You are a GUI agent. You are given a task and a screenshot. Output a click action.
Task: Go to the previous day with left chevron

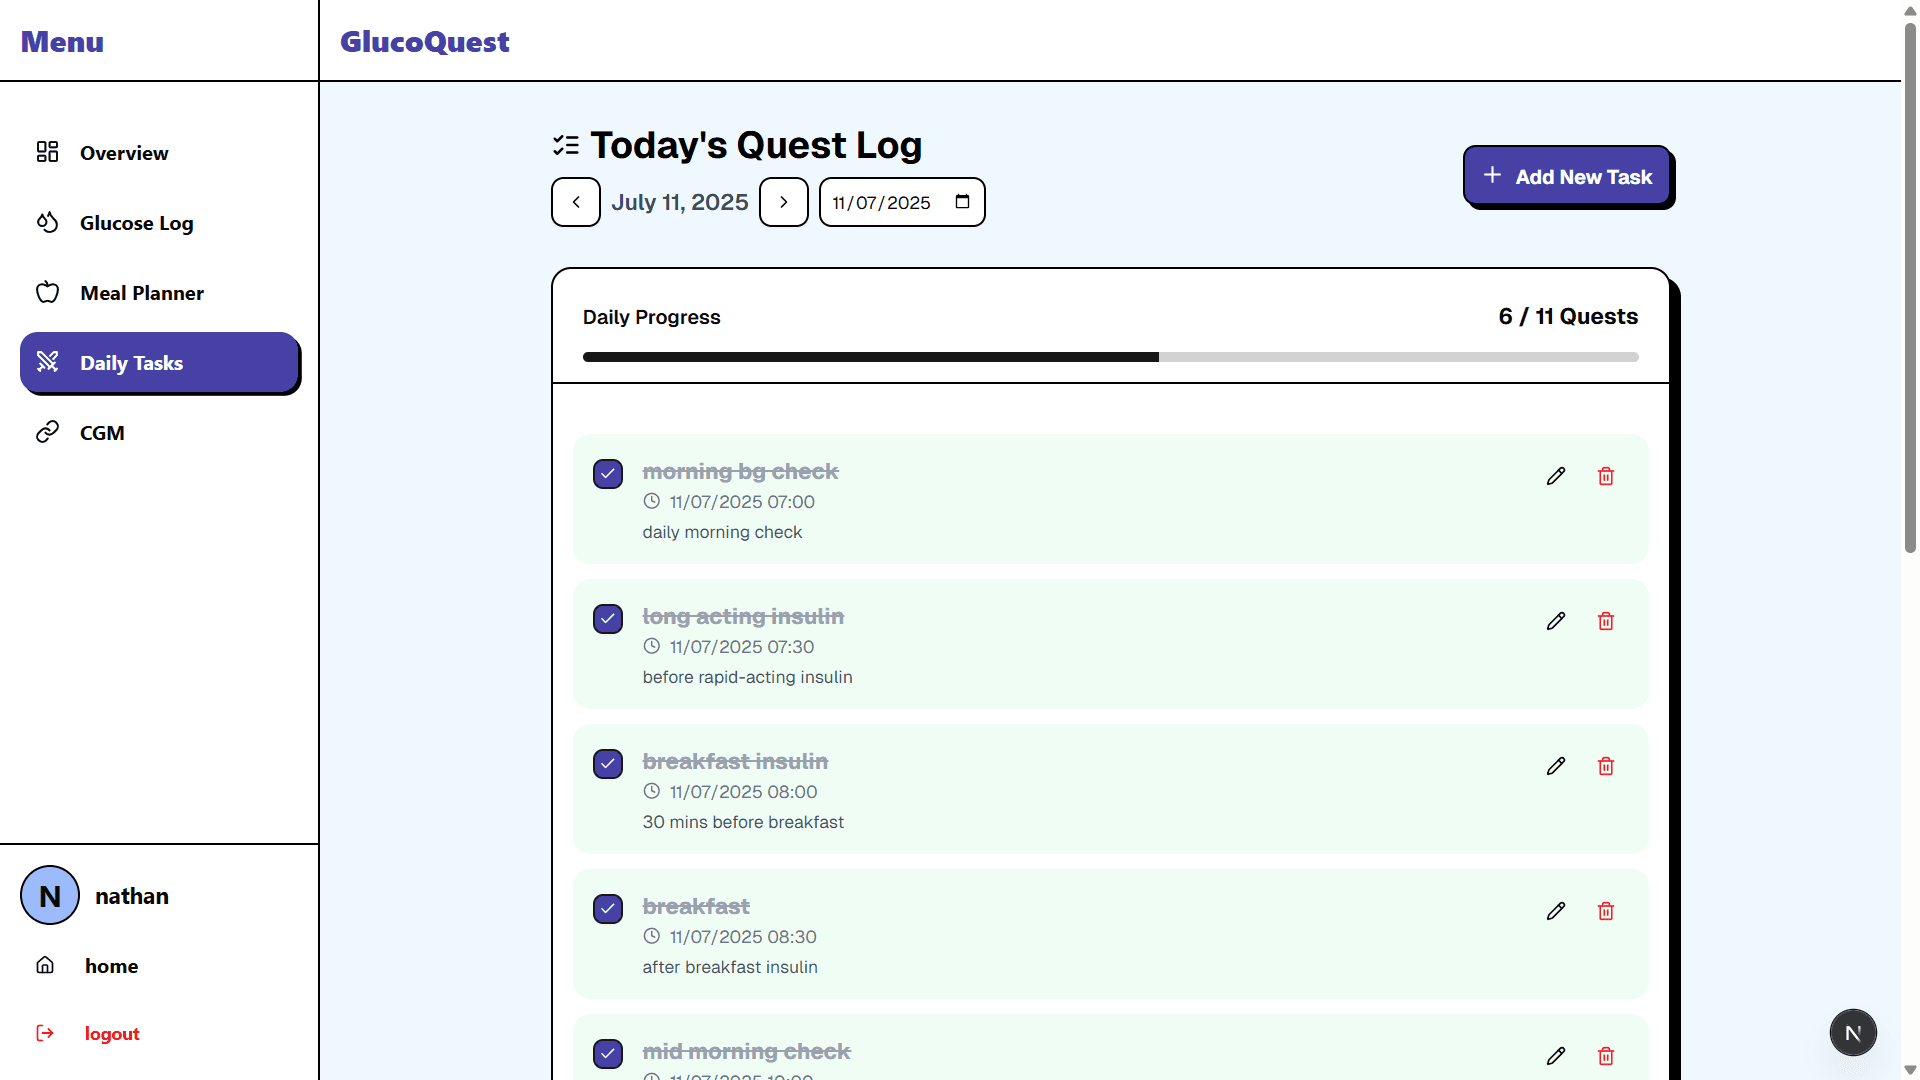click(575, 201)
